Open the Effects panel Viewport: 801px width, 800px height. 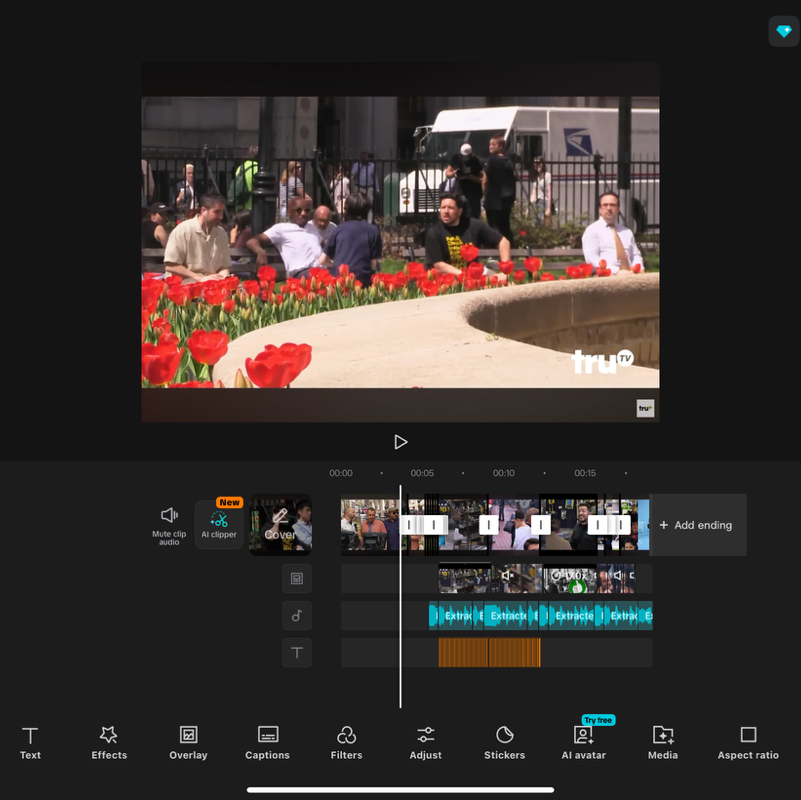click(109, 742)
